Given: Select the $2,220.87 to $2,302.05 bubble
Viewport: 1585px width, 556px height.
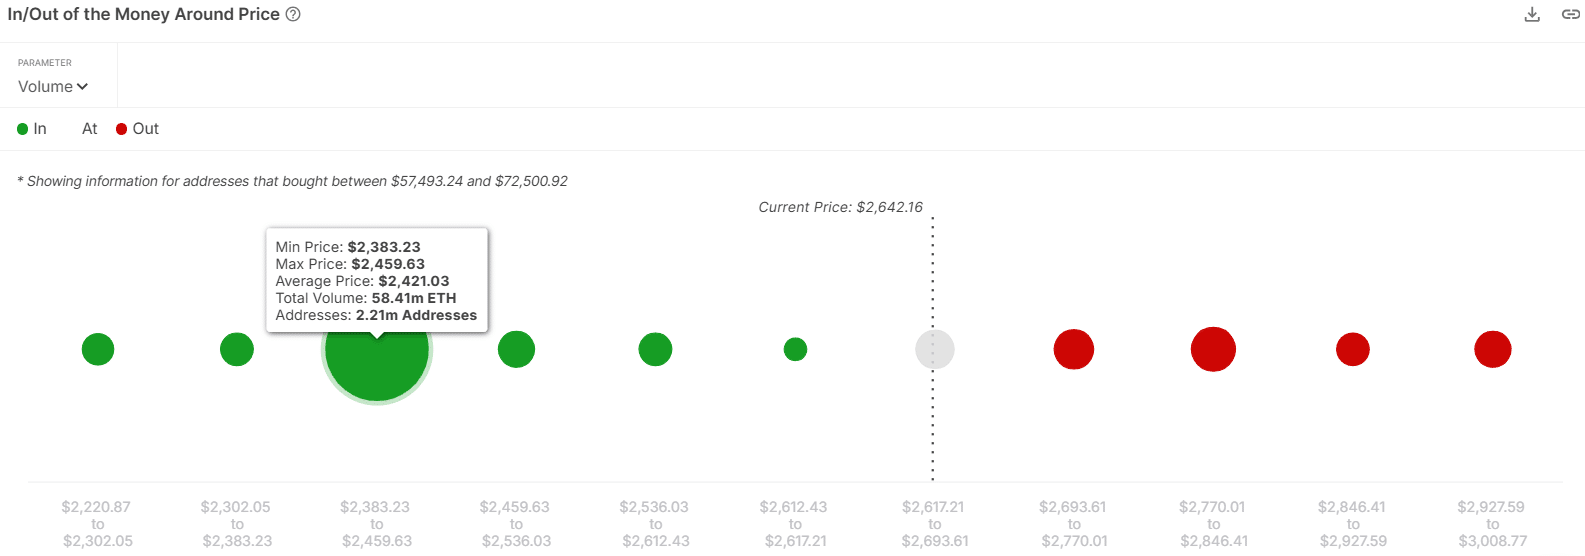Looking at the screenshot, I should point(98,350).
